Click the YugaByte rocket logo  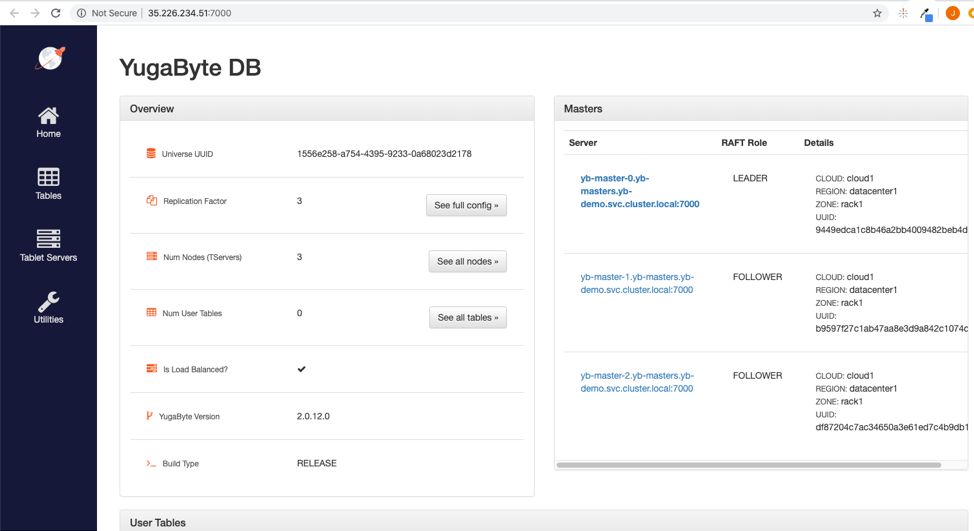[49, 59]
